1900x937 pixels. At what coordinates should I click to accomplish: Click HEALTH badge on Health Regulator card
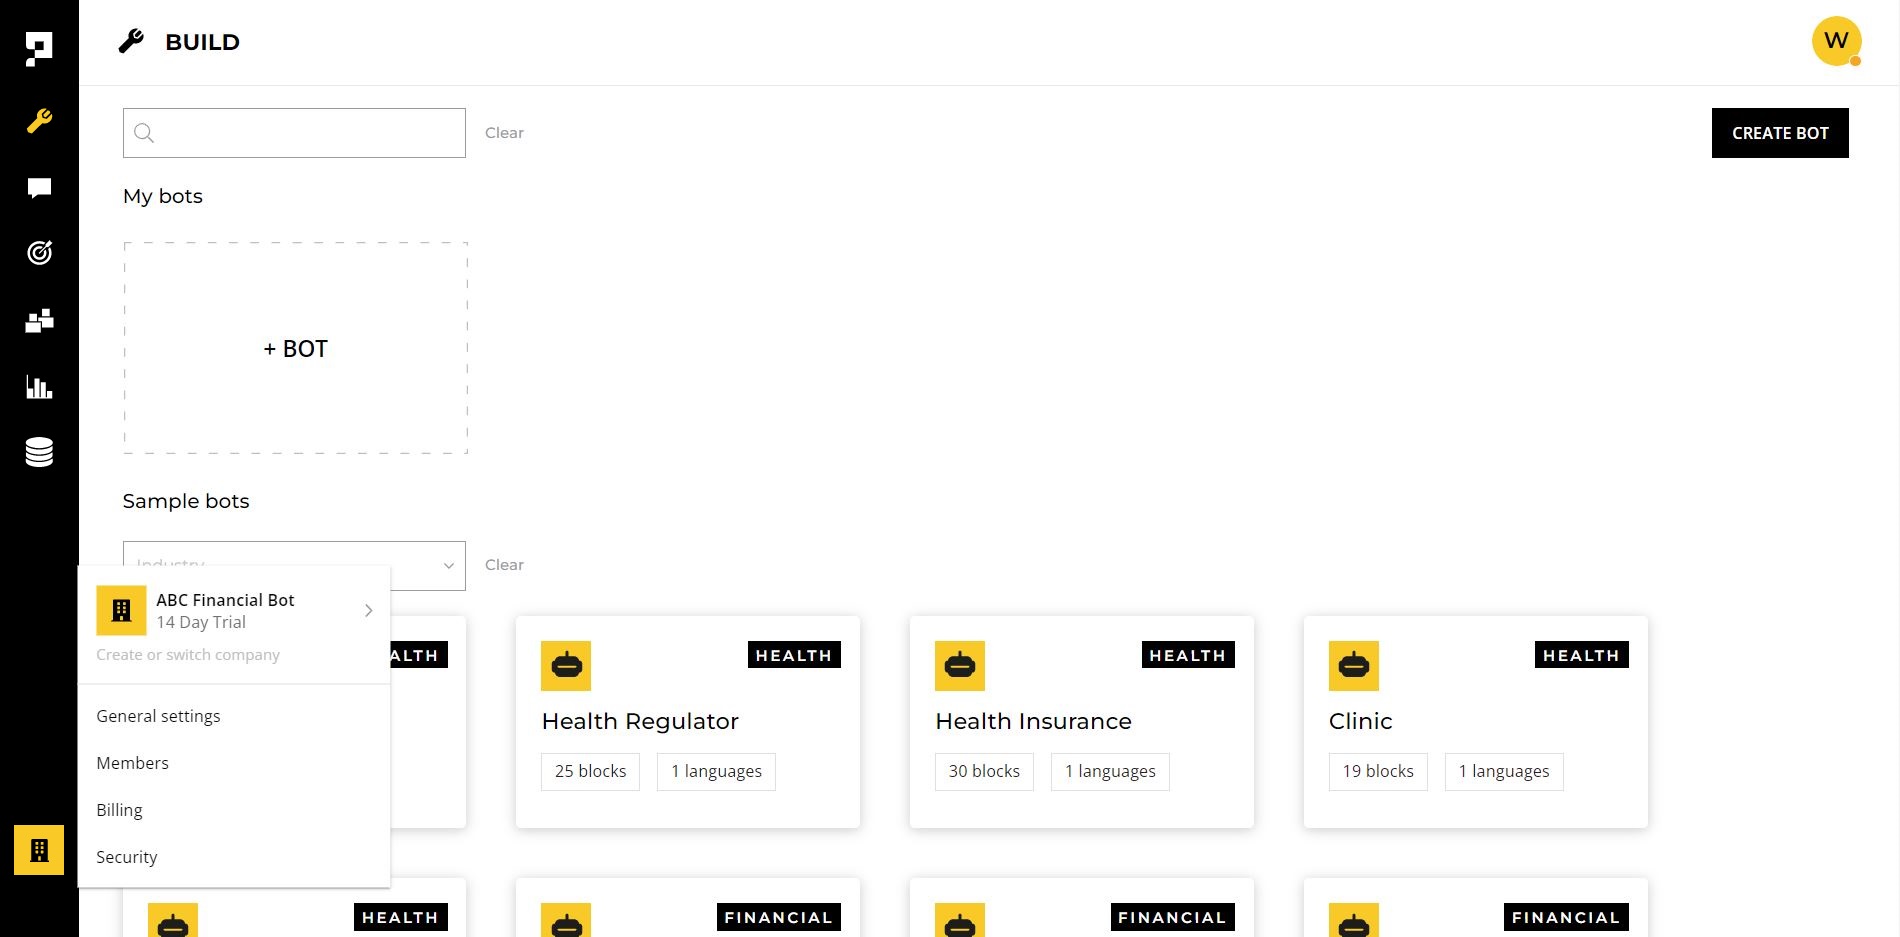point(794,655)
